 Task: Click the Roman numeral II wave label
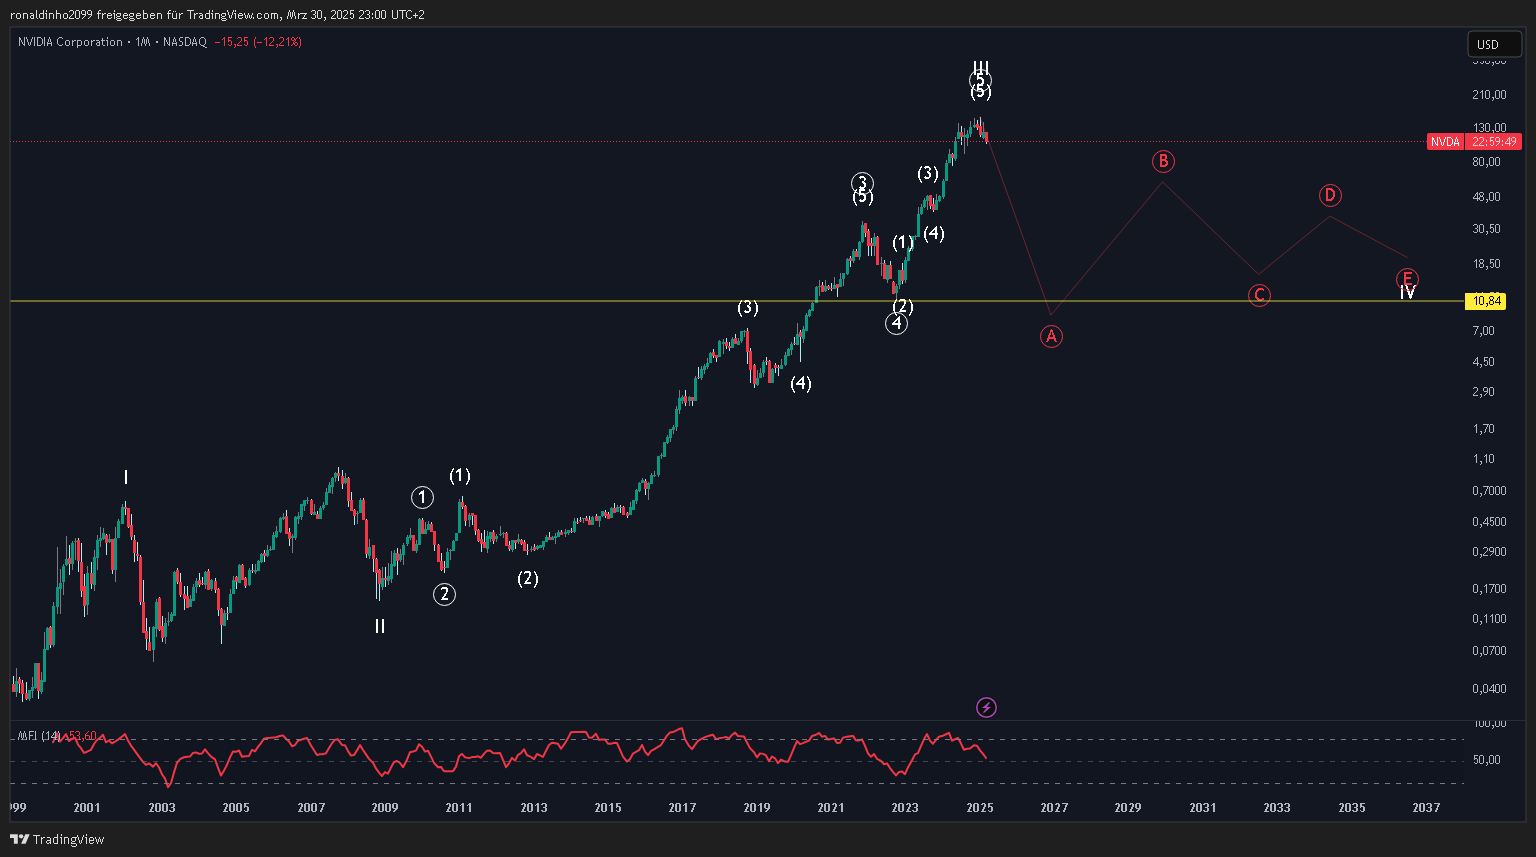(x=380, y=626)
